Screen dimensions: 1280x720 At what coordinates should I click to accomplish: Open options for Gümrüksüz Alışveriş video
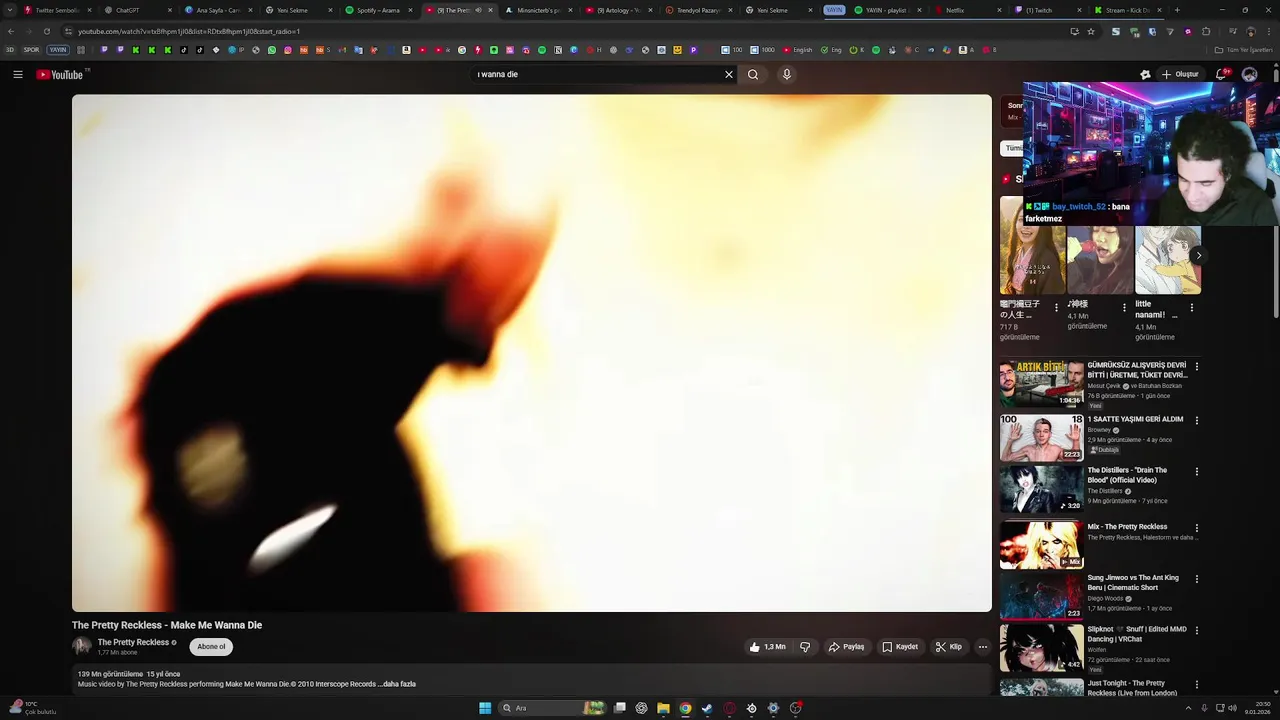(1197, 367)
